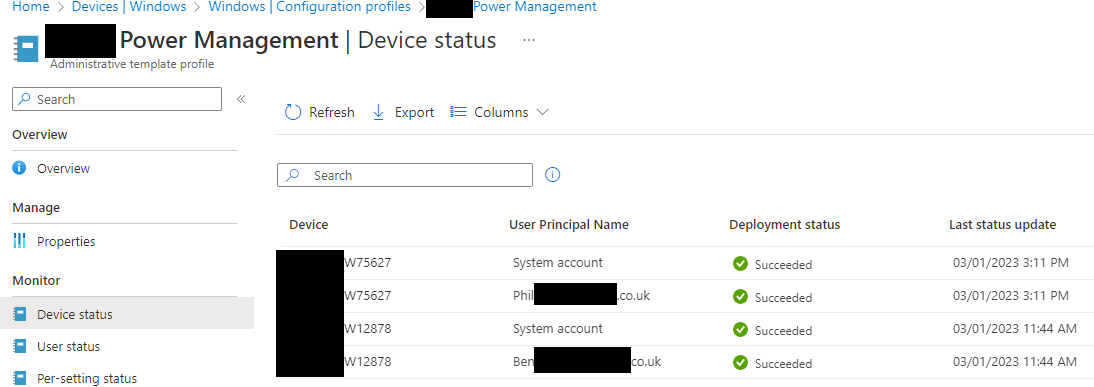Click the Columns list icon
Screen dimensions: 1094x387
458,112
